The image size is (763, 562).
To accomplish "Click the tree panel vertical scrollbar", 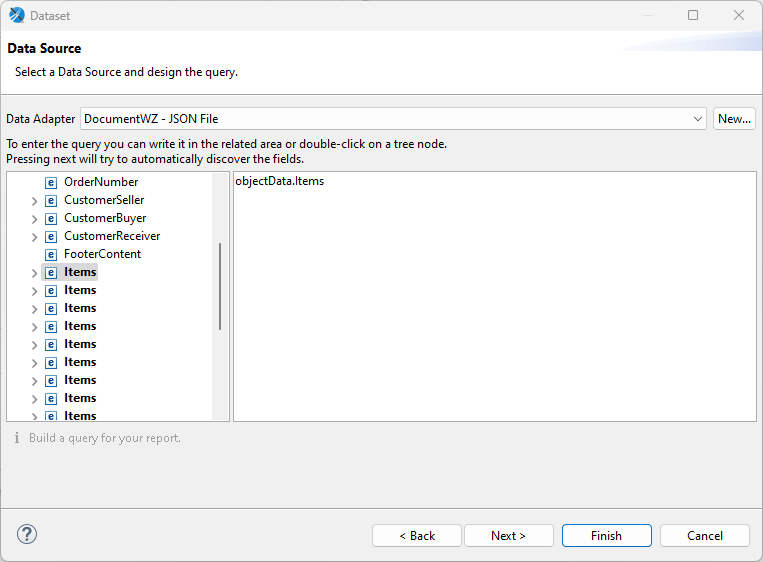I will click(x=220, y=286).
